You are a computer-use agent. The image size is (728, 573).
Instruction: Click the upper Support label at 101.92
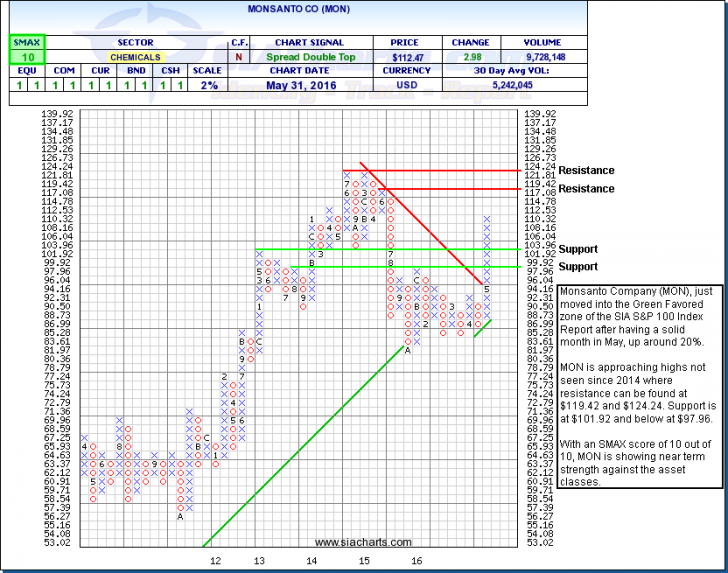tap(579, 249)
